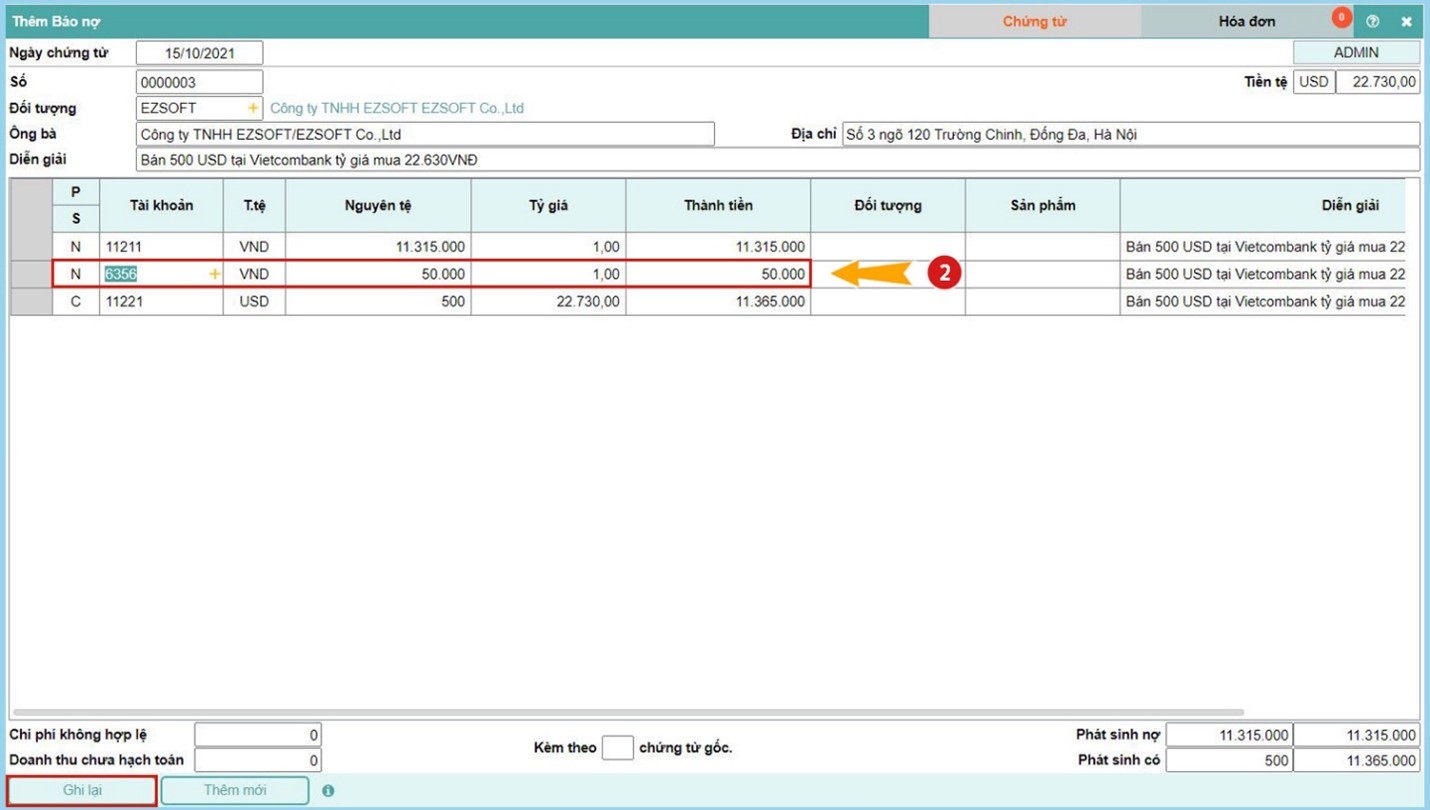Click the help question mark icon
The image size is (1430, 810).
(x=1373, y=21)
